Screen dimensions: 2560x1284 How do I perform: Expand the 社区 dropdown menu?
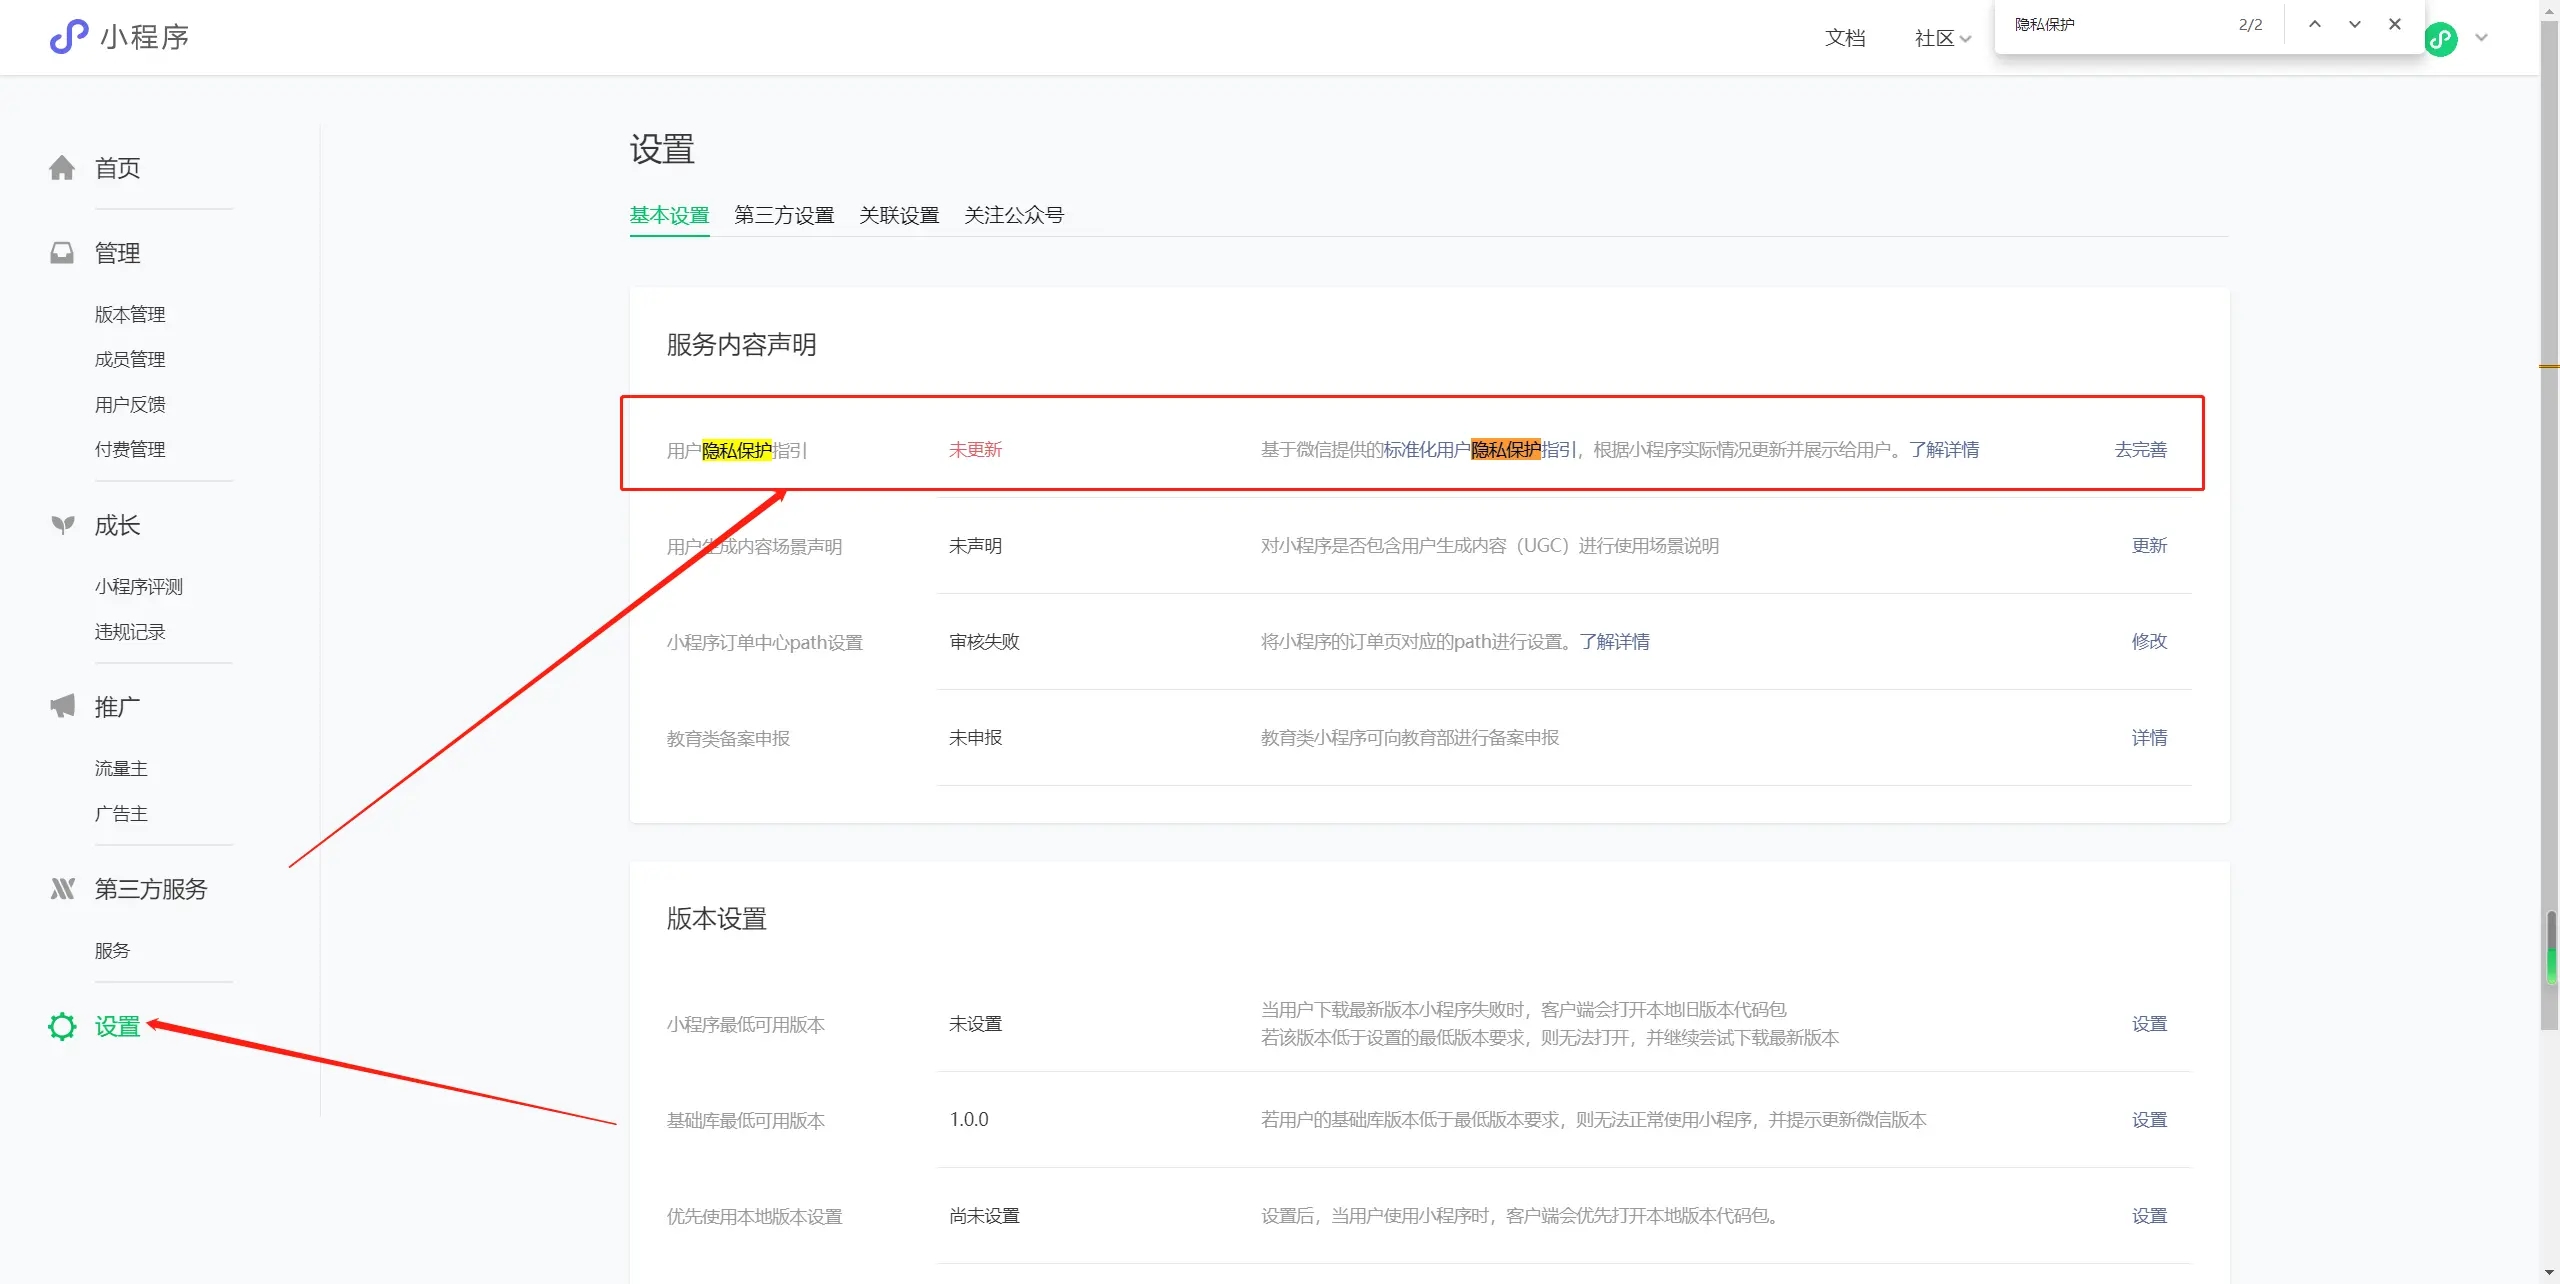click(x=1943, y=38)
